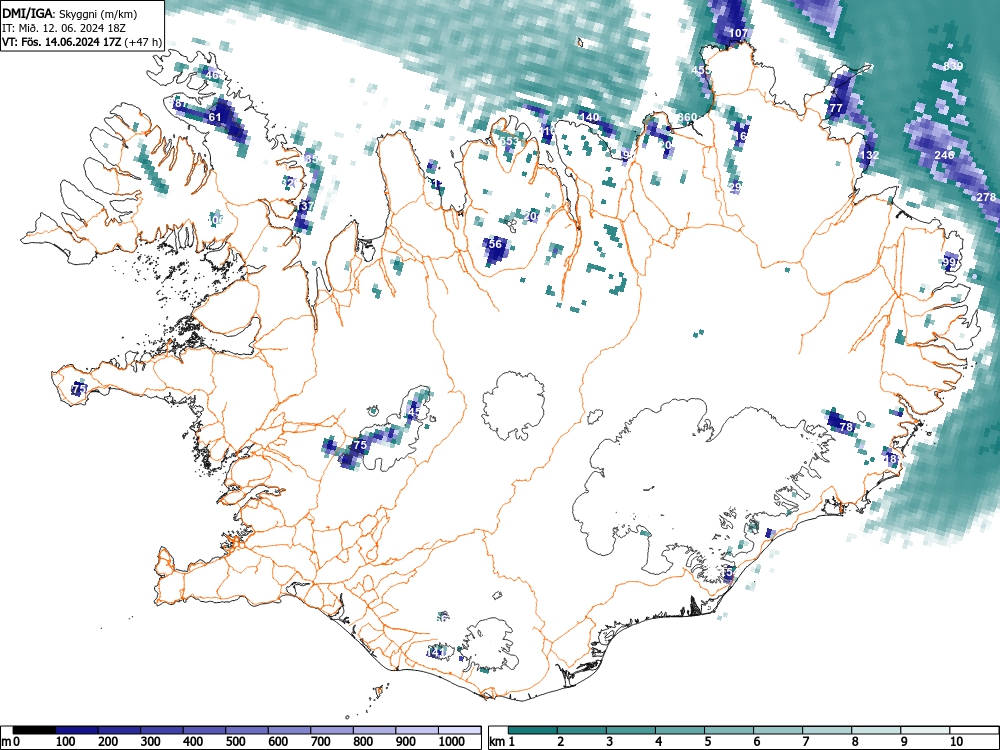Click the '99' value on the east coast
Image resolution: width=1000 pixels, height=750 pixels.
coord(950,262)
